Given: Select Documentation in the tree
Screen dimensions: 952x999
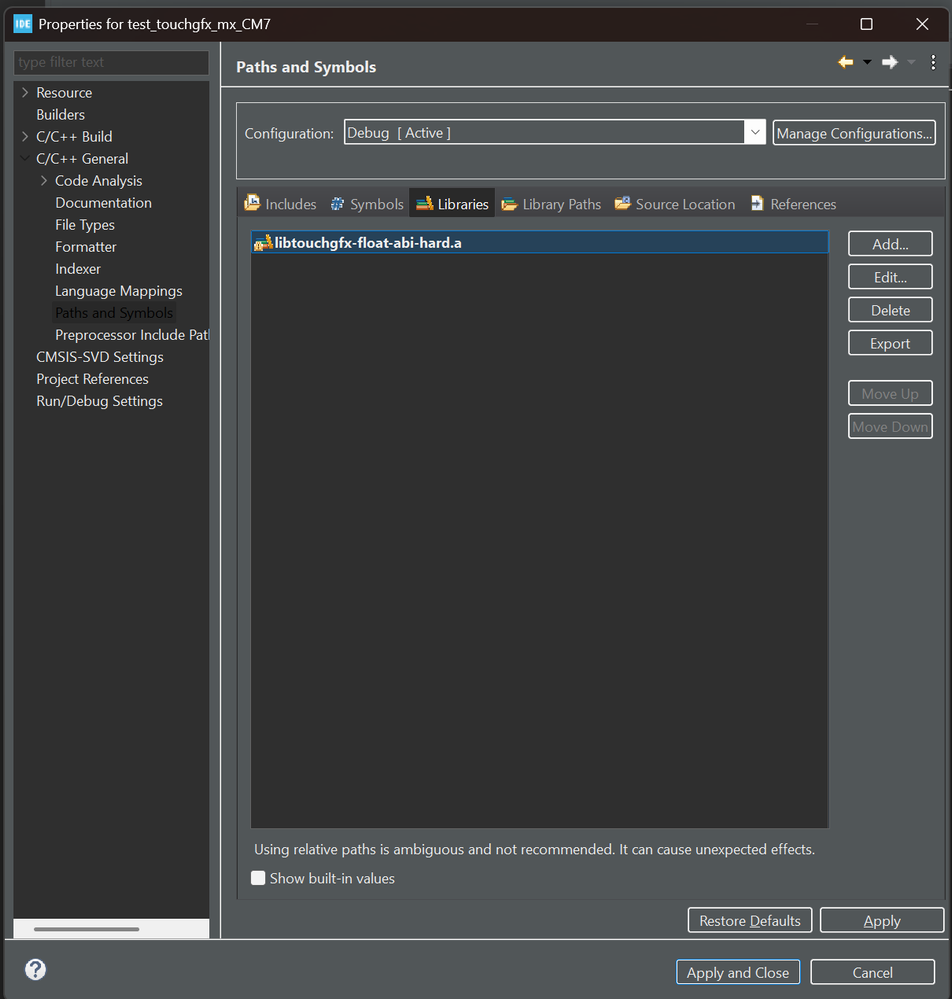Looking at the screenshot, I should pos(103,203).
